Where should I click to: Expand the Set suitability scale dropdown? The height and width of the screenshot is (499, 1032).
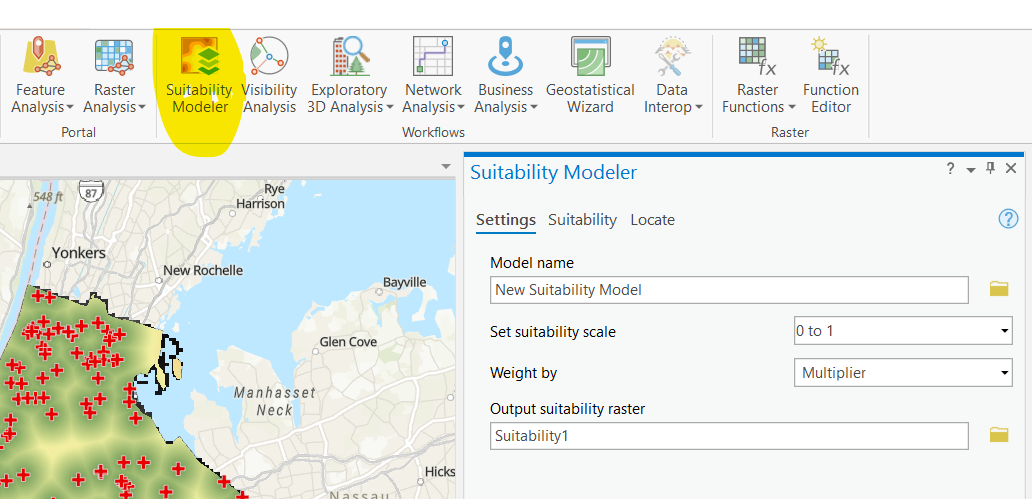pos(1004,331)
